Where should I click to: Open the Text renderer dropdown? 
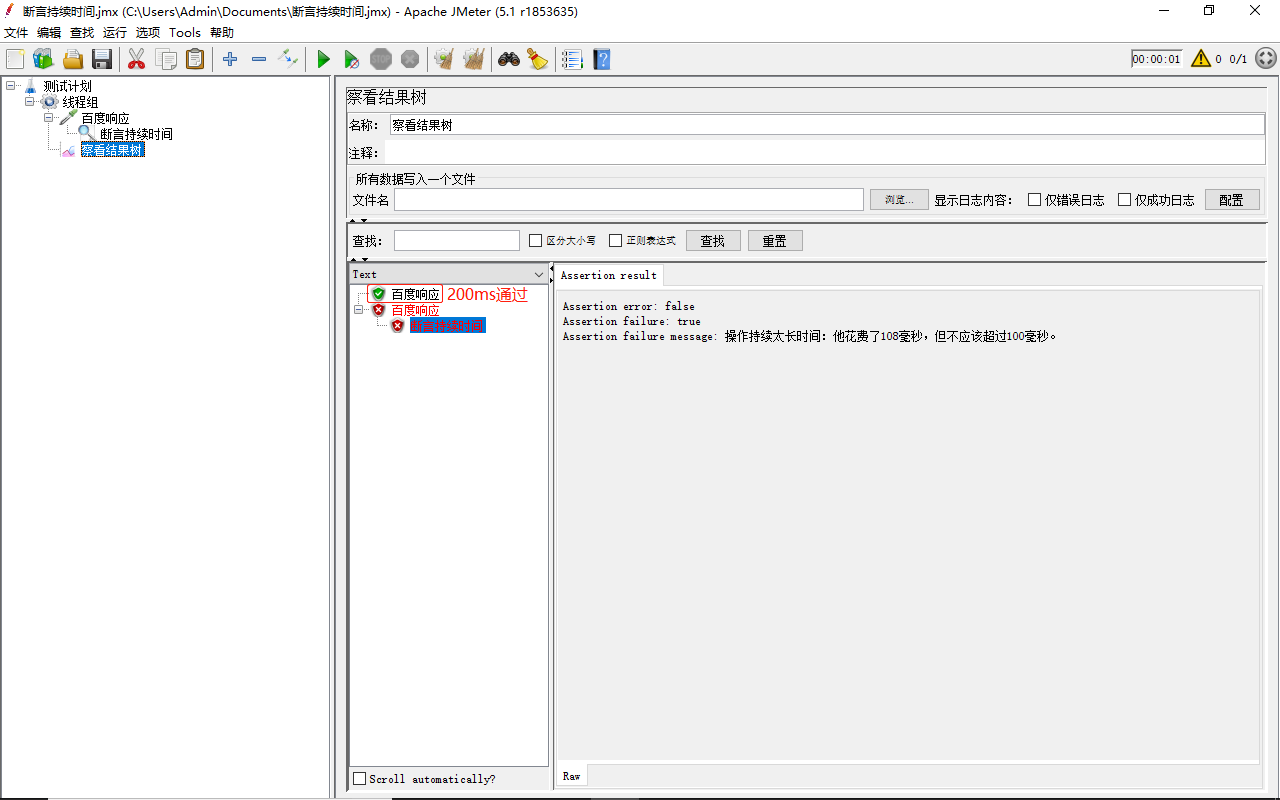tap(539, 274)
